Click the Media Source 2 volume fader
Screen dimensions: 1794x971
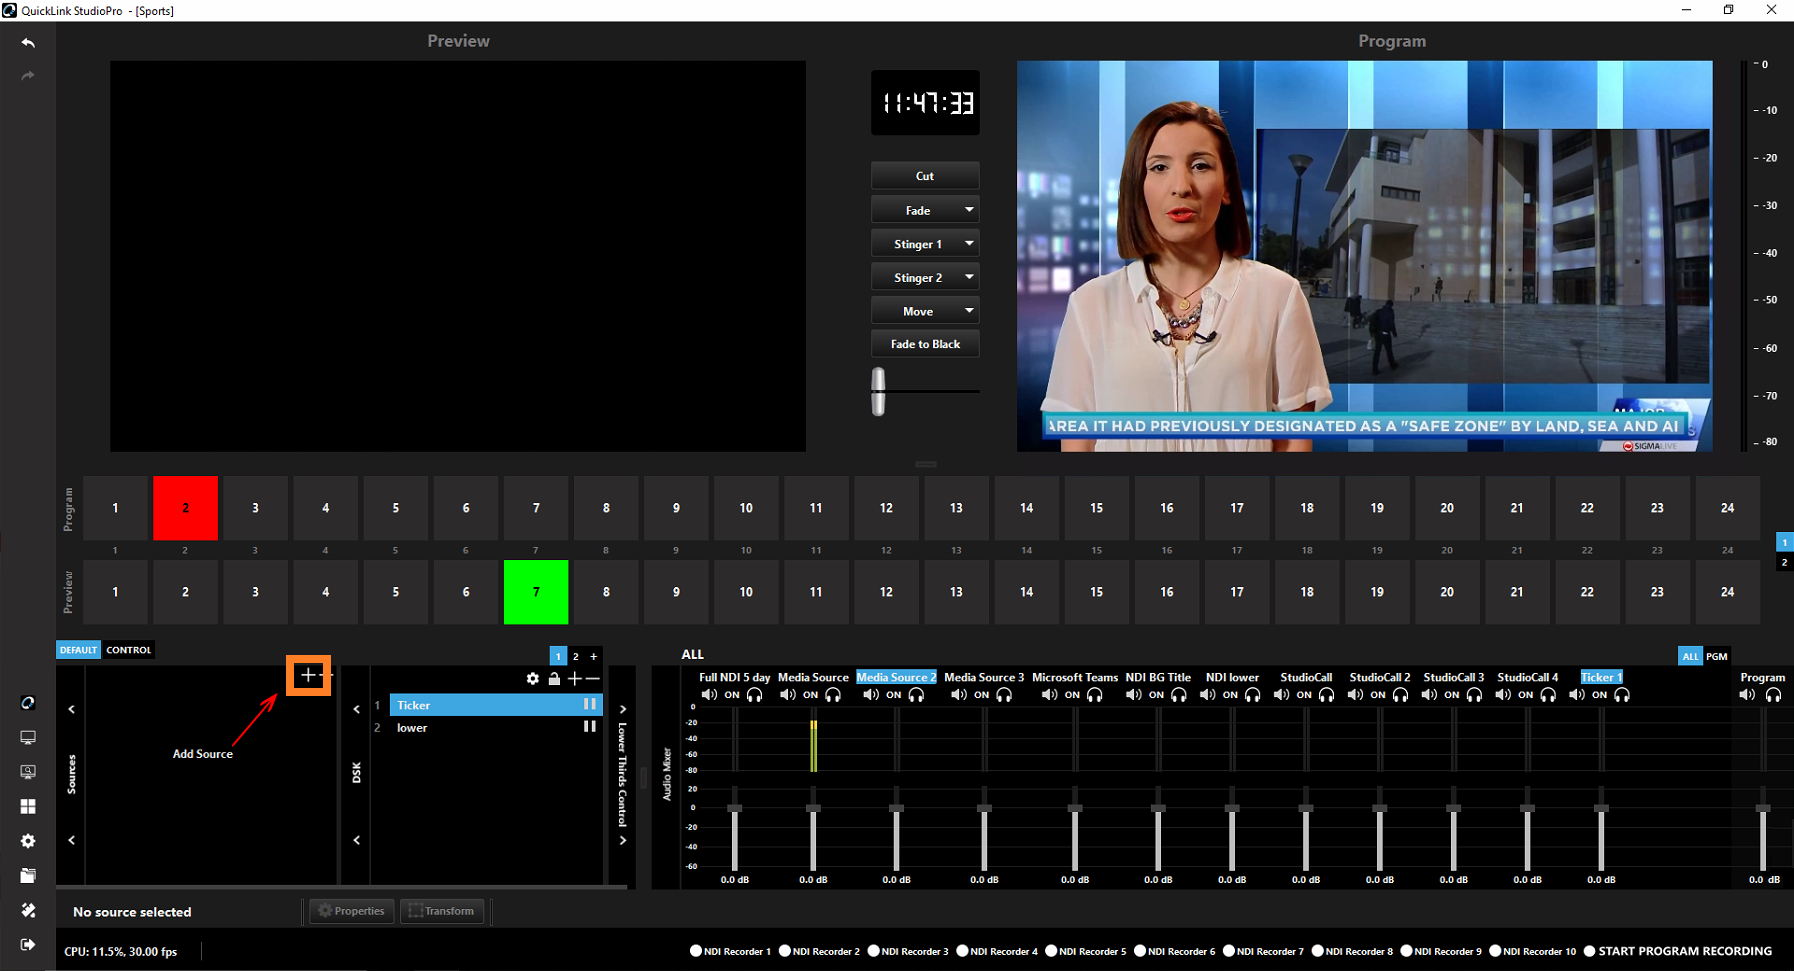(x=896, y=809)
